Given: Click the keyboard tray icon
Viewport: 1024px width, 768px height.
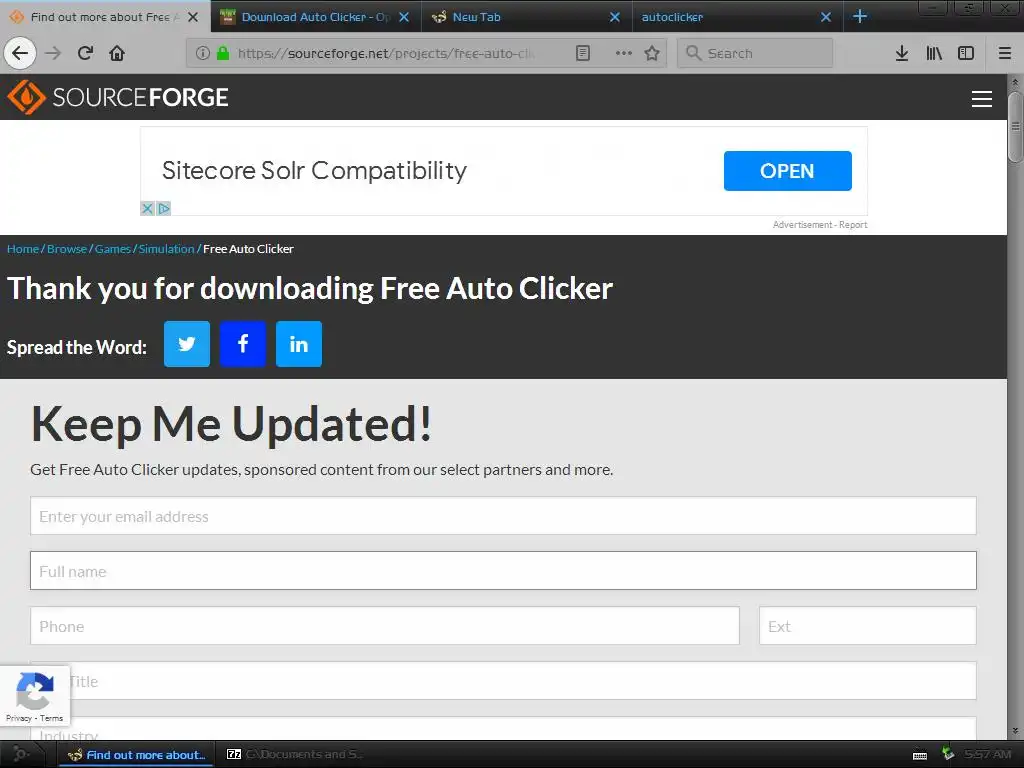Looking at the screenshot, I should 920,755.
